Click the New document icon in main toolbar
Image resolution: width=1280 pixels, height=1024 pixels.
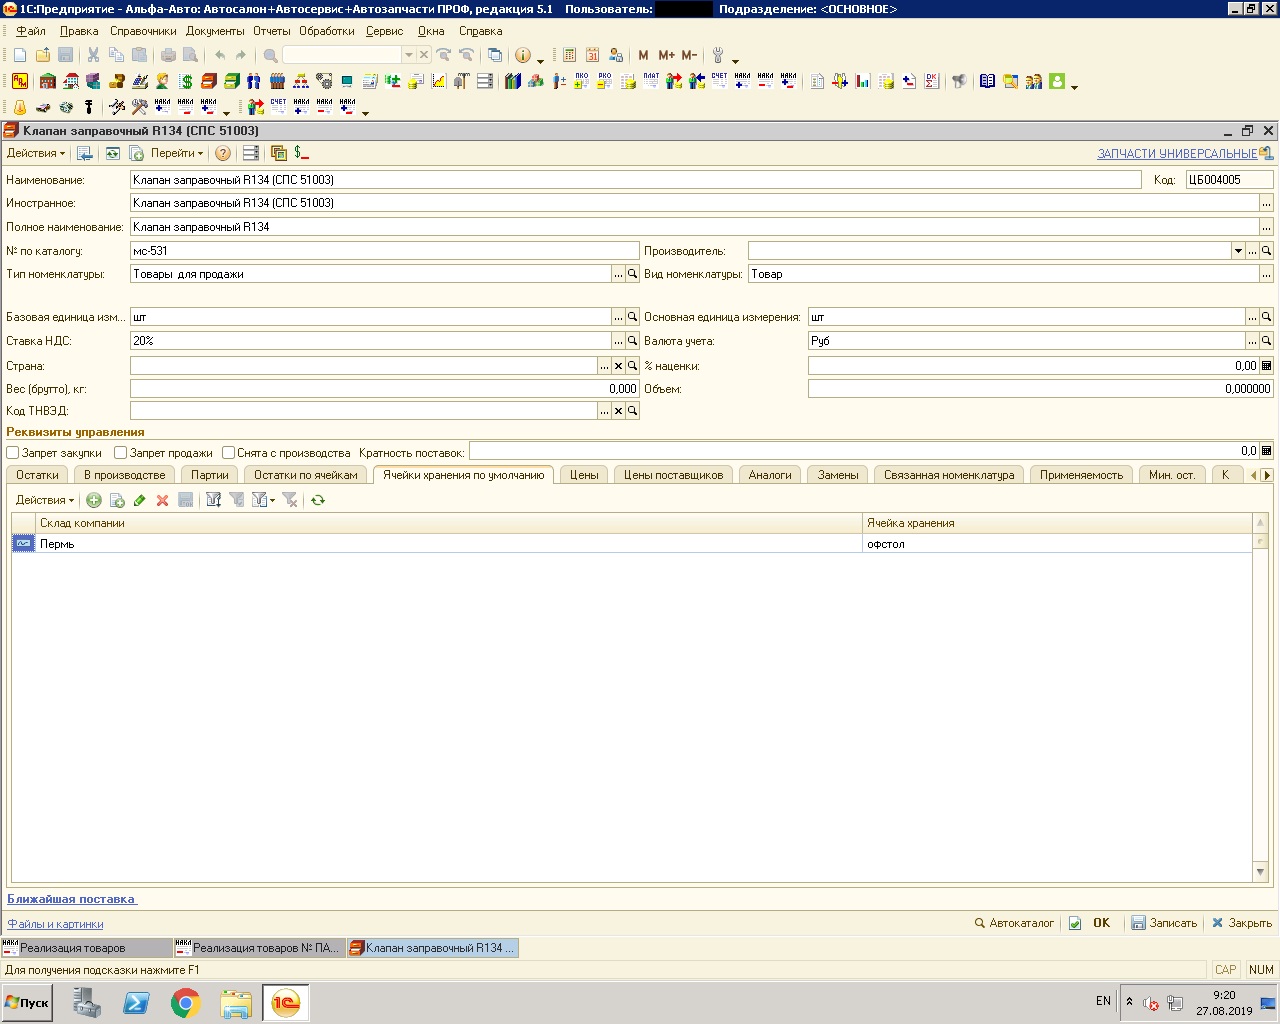click(20, 55)
